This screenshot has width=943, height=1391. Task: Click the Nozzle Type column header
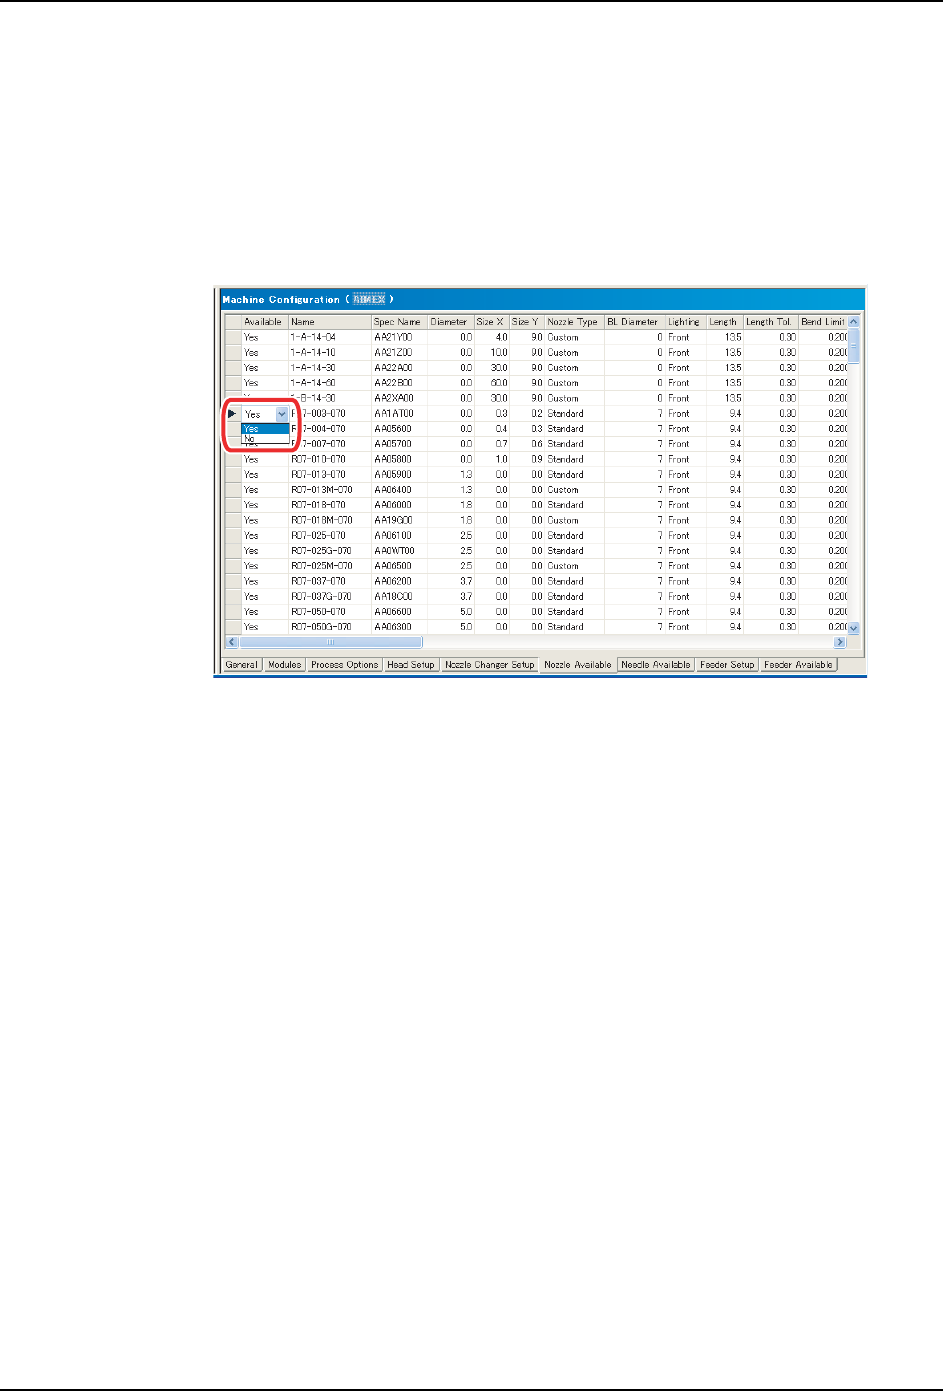pyautogui.click(x=574, y=322)
